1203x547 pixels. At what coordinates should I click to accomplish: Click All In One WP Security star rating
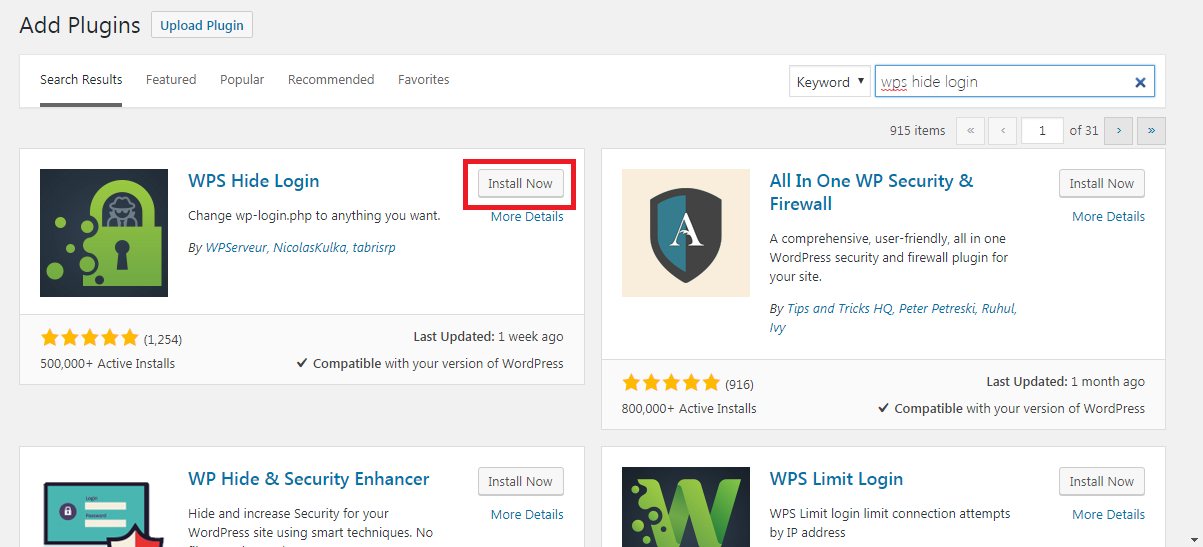671,383
